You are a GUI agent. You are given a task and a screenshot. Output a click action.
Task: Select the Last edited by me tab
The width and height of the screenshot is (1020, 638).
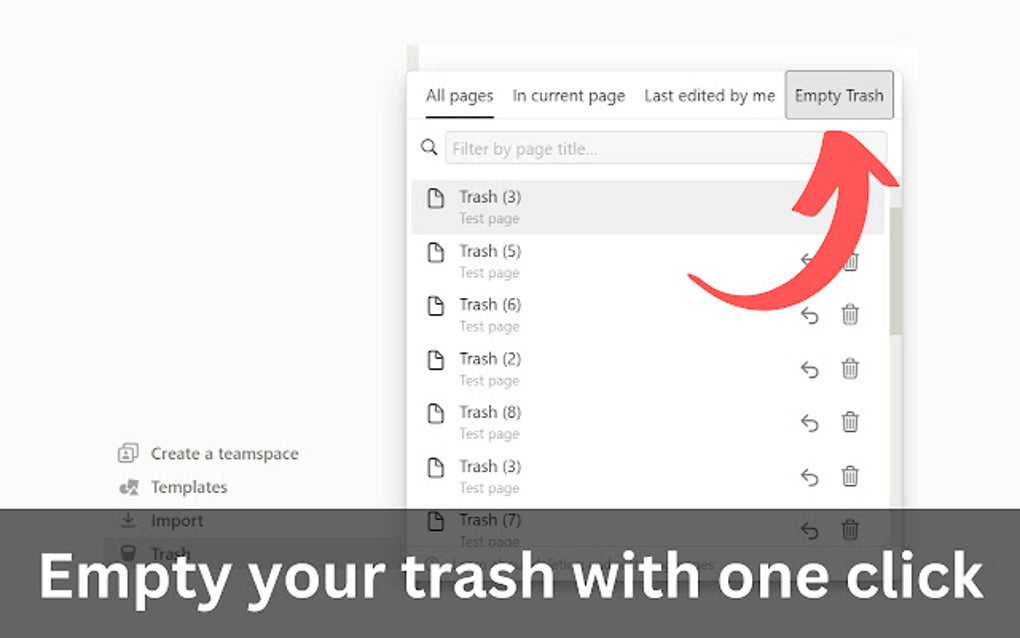(x=710, y=96)
